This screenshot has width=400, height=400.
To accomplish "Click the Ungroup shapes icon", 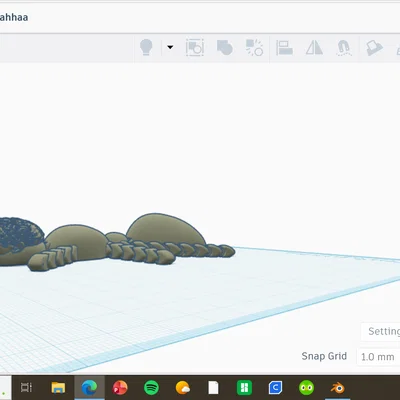I will click(254, 47).
